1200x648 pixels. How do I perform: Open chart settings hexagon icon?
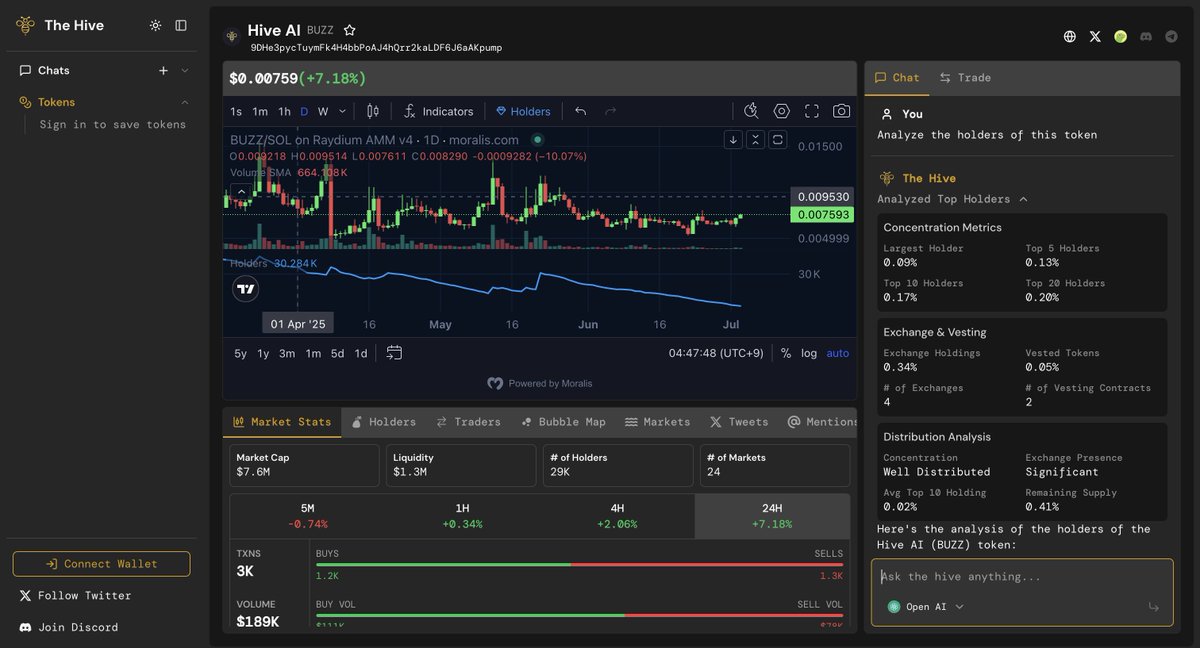tap(782, 111)
